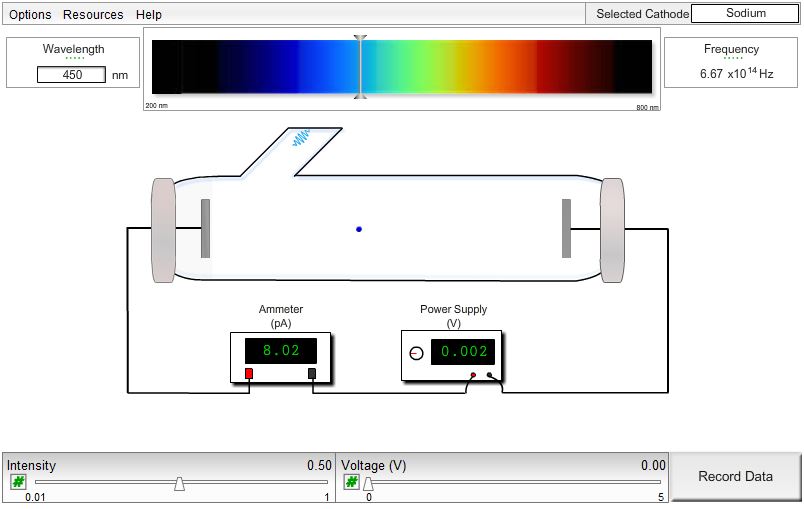Click the right anode plate in the tube
The image size is (804, 509).
coord(567,228)
